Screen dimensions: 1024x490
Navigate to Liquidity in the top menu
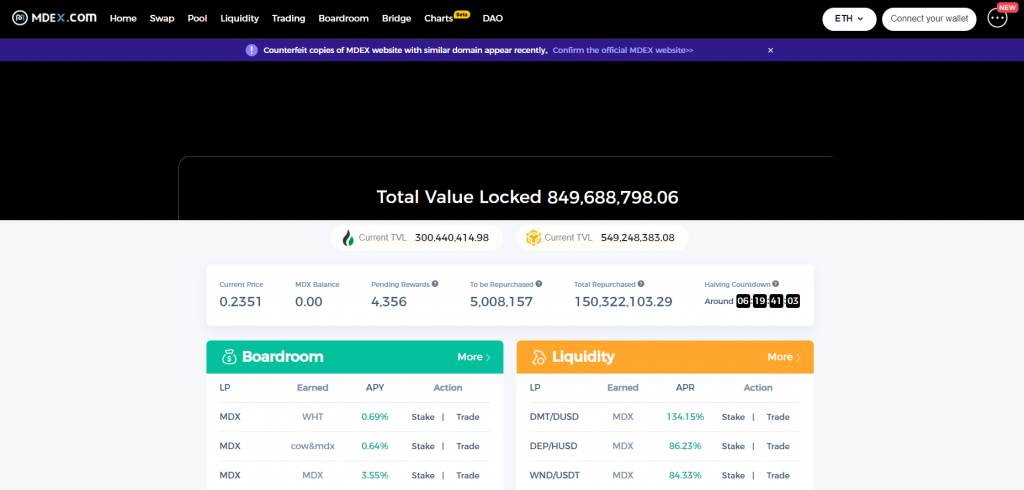click(240, 18)
